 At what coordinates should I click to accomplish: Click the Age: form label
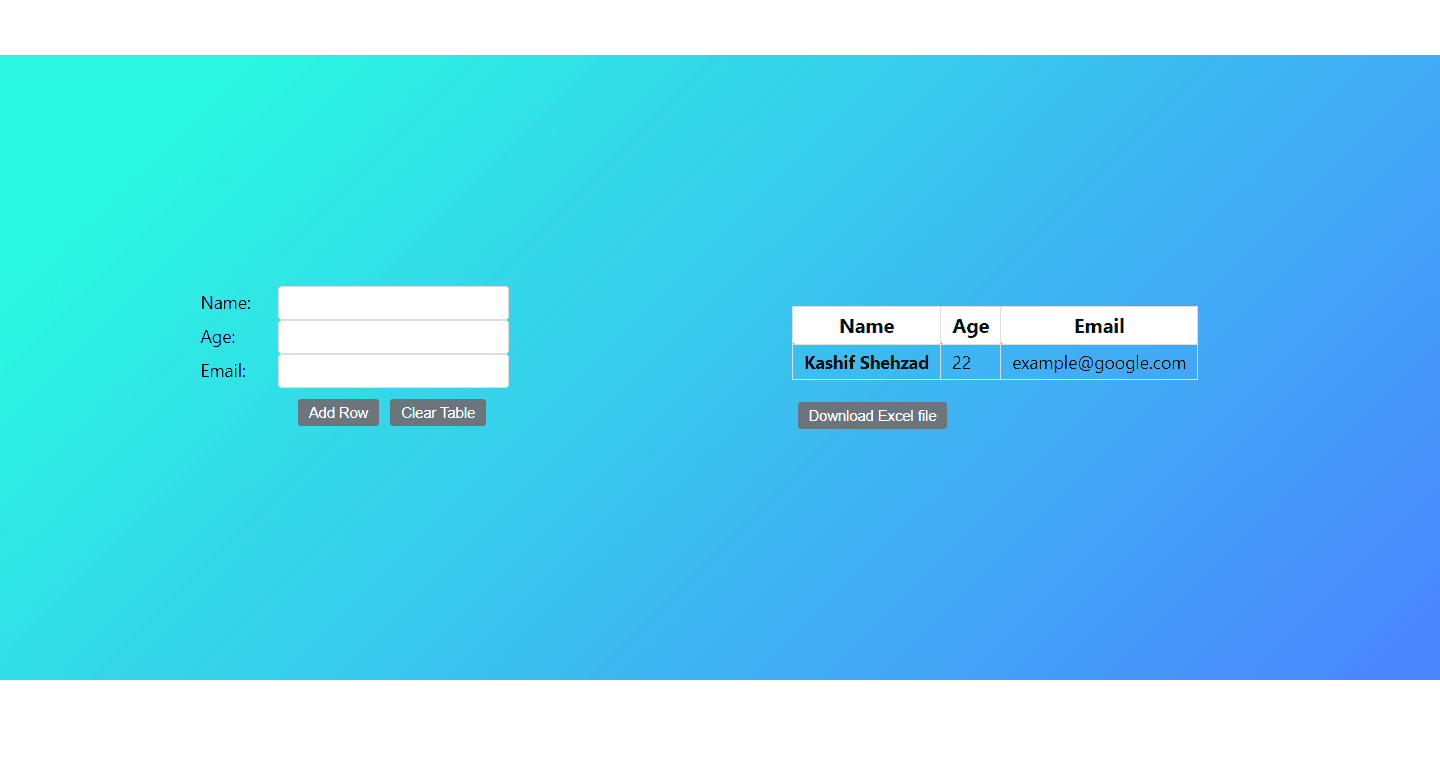tap(218, 337)
